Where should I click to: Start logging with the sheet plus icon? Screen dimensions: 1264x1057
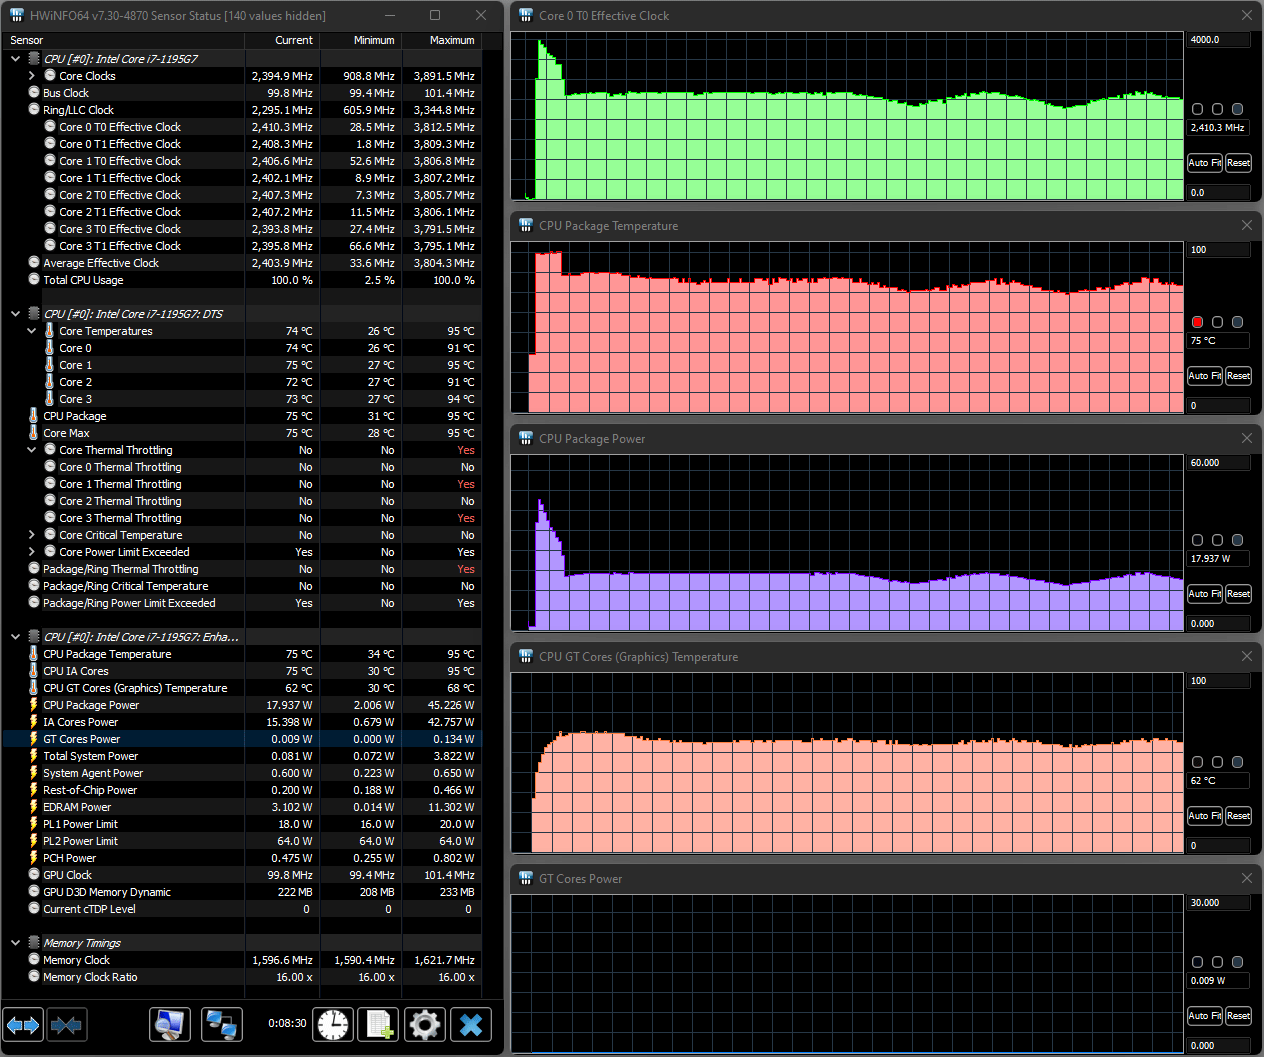point(379,1025)
